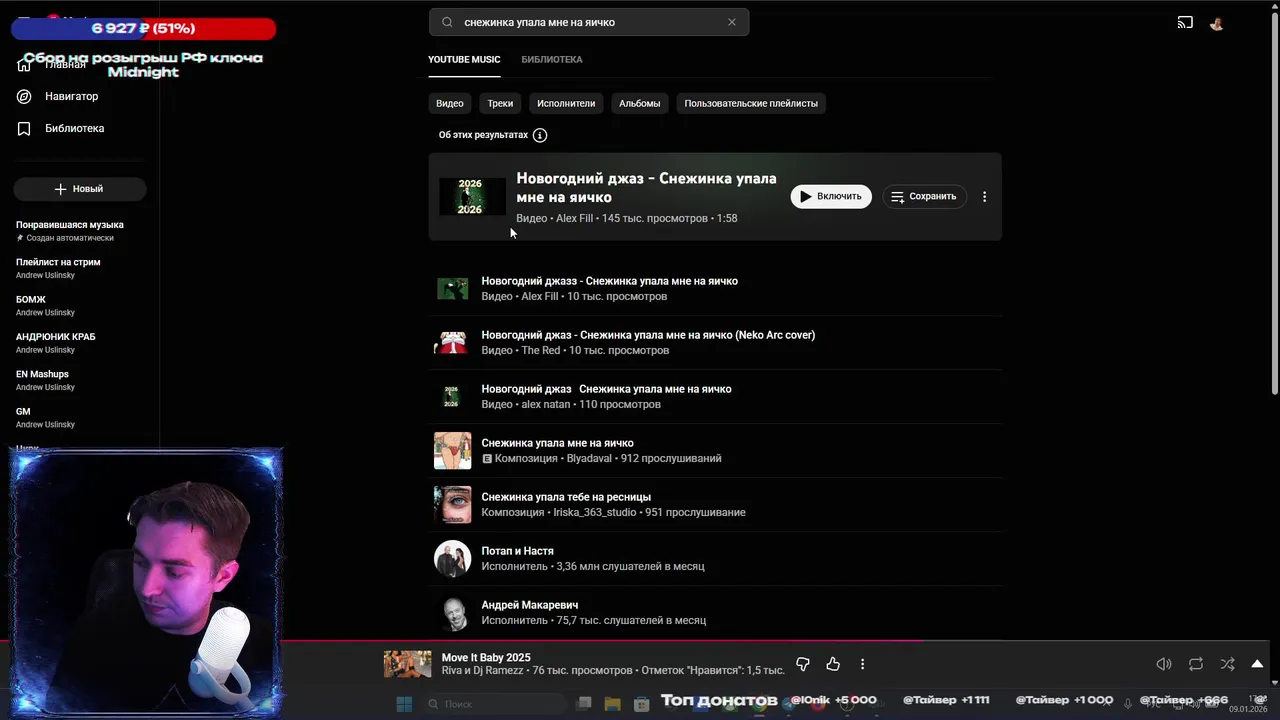The image size is (1280, 720).
Task: Switch to YOUTUBE MUSIC tab
Action: coord(464,59)
